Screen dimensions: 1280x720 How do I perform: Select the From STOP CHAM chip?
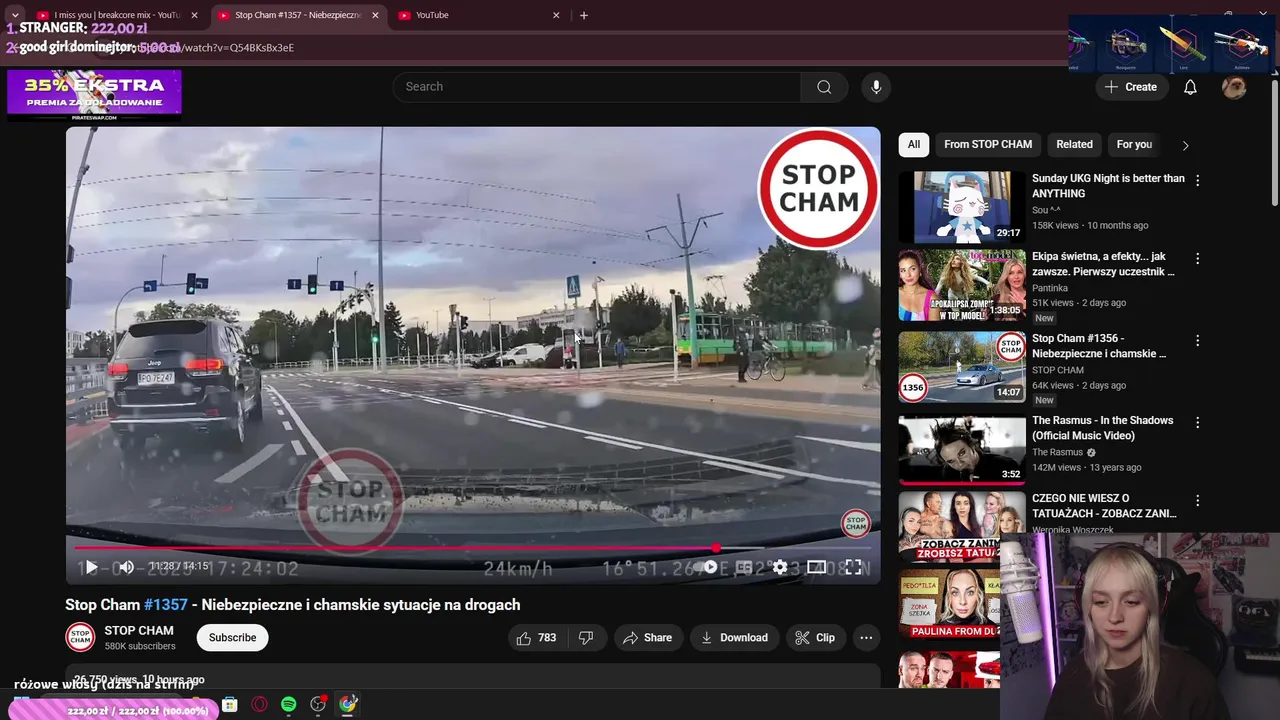coord(988,144)
